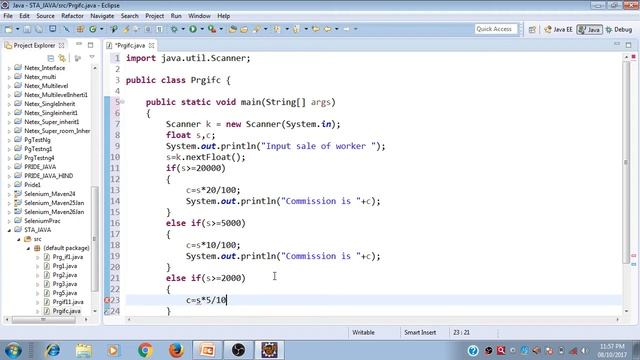Open the Window menu
Image resolution: width=640 pixels, height=360 pixels.
[199, 16]
